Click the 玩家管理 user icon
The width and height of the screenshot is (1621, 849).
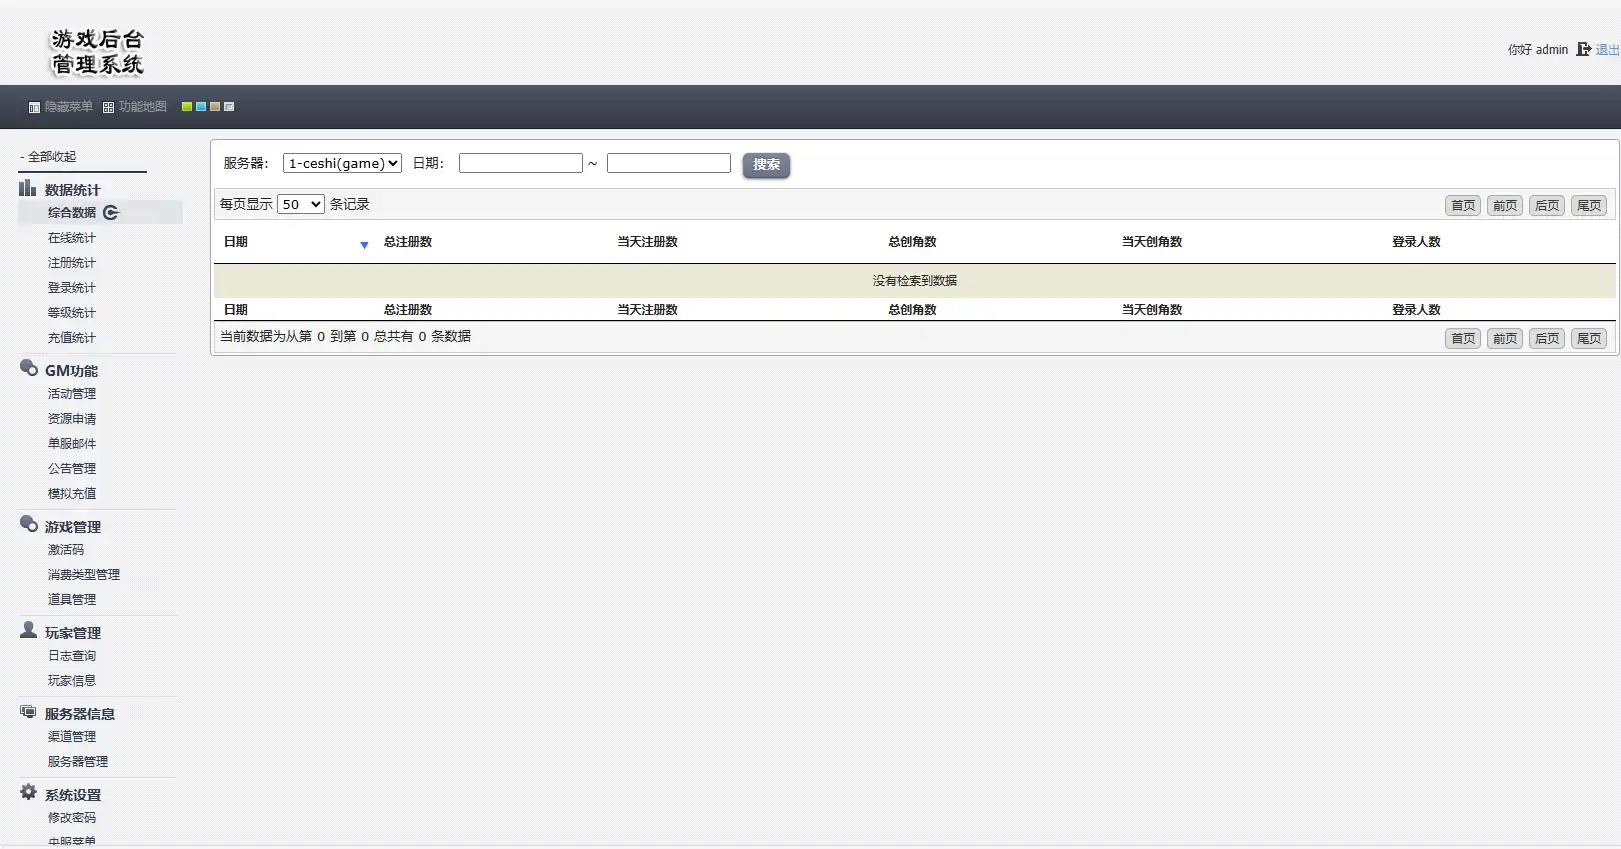point(28,631)
